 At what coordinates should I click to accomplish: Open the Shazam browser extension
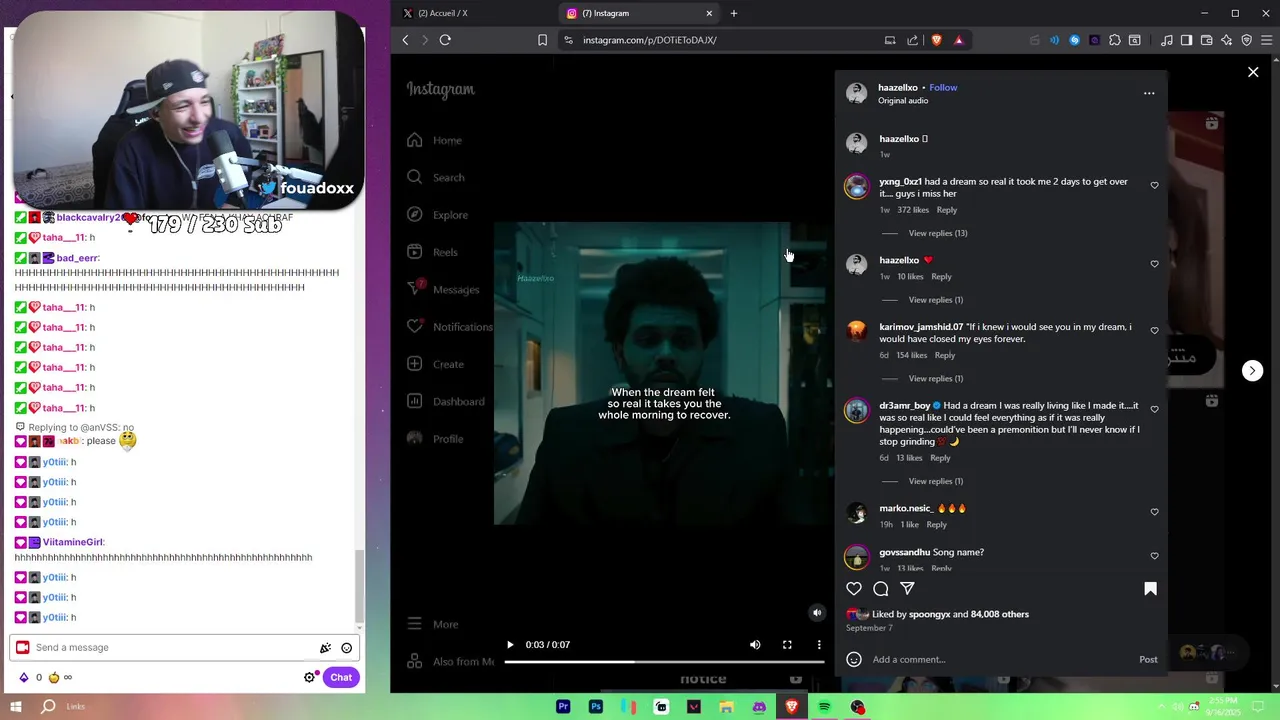pos(1075,40)
